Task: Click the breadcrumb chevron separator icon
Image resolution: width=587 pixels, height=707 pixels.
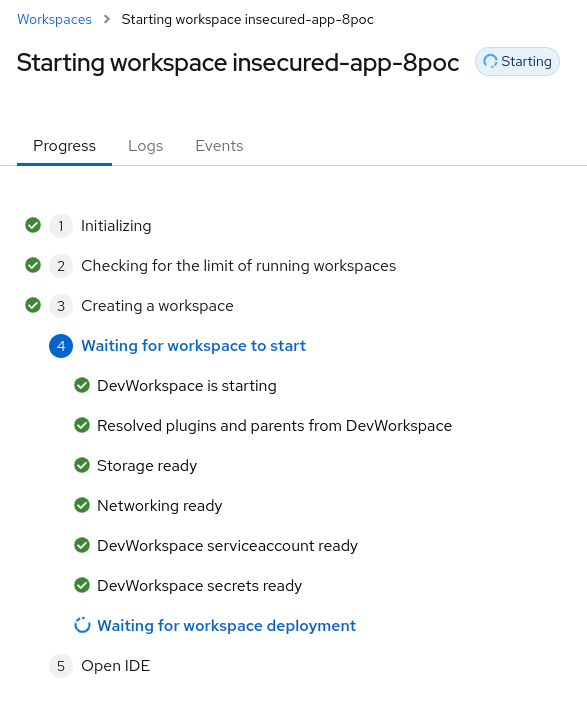Action: [x=107, y=19]
